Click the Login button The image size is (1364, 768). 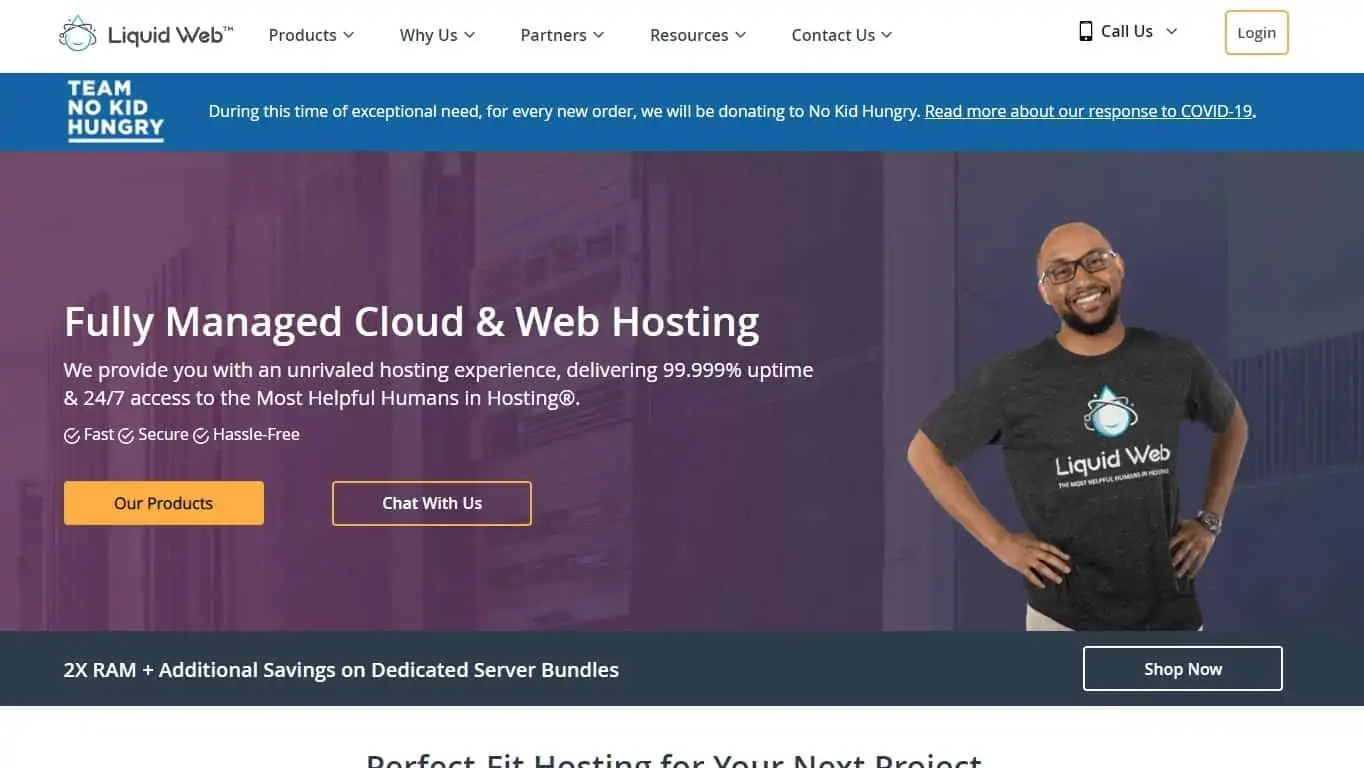(x=1257, y=33)
